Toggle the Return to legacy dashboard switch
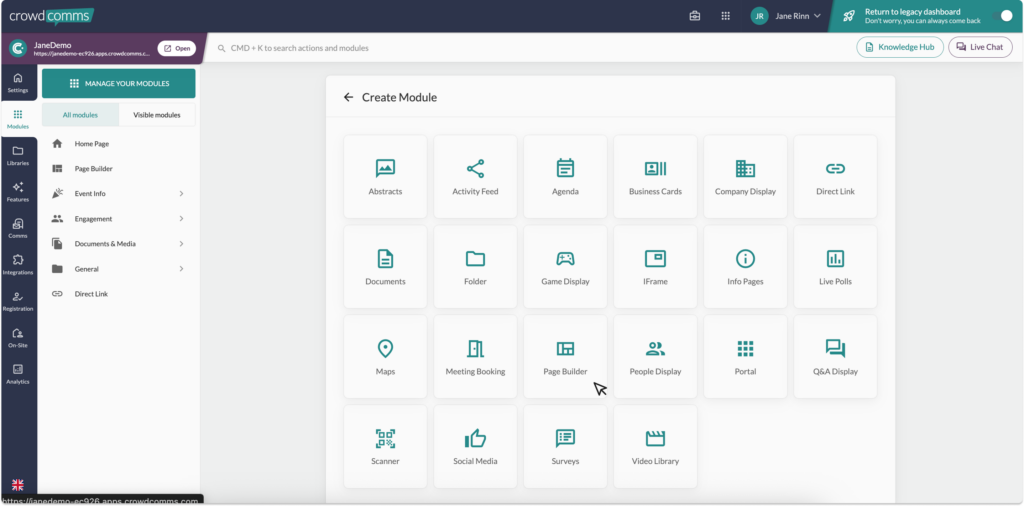This screenshot has width=1024, height=506. [1001, 16]
